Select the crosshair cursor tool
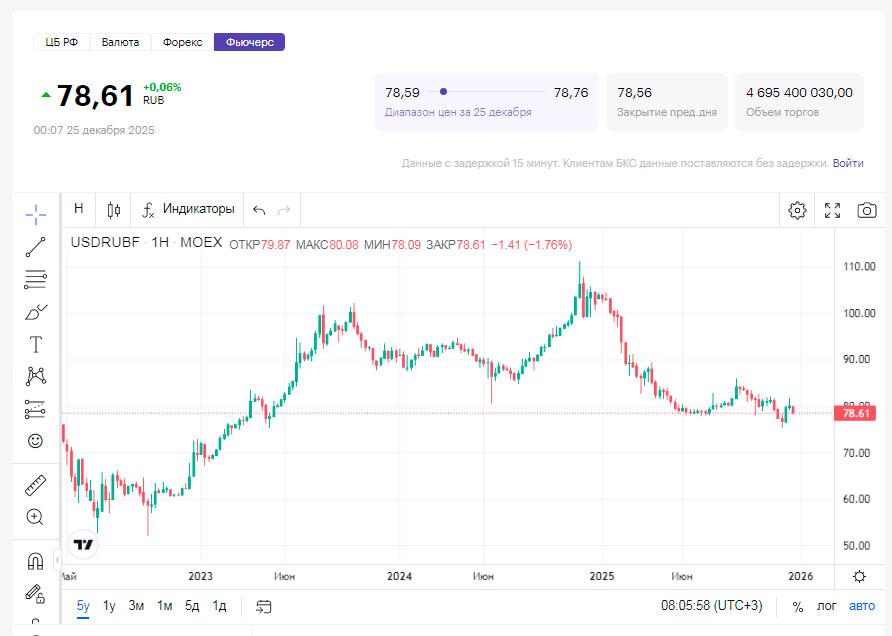The height and width of the screenshot is (636, 892). (35, 215)
